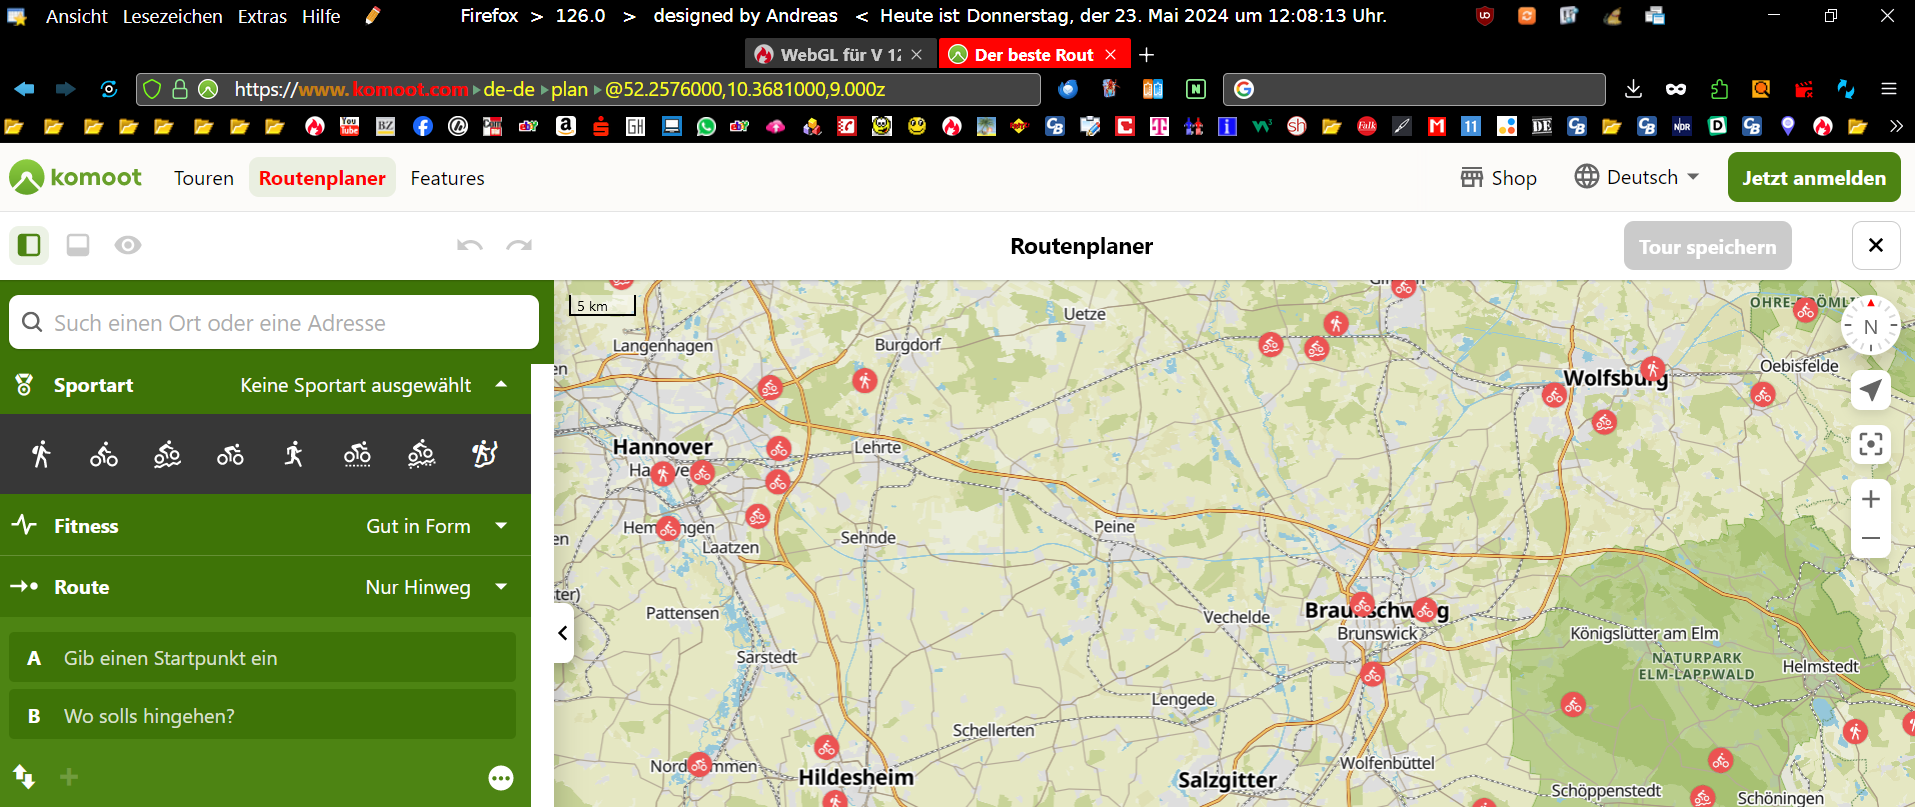Click the Jetzt anmelden button

click(1813, 178)
